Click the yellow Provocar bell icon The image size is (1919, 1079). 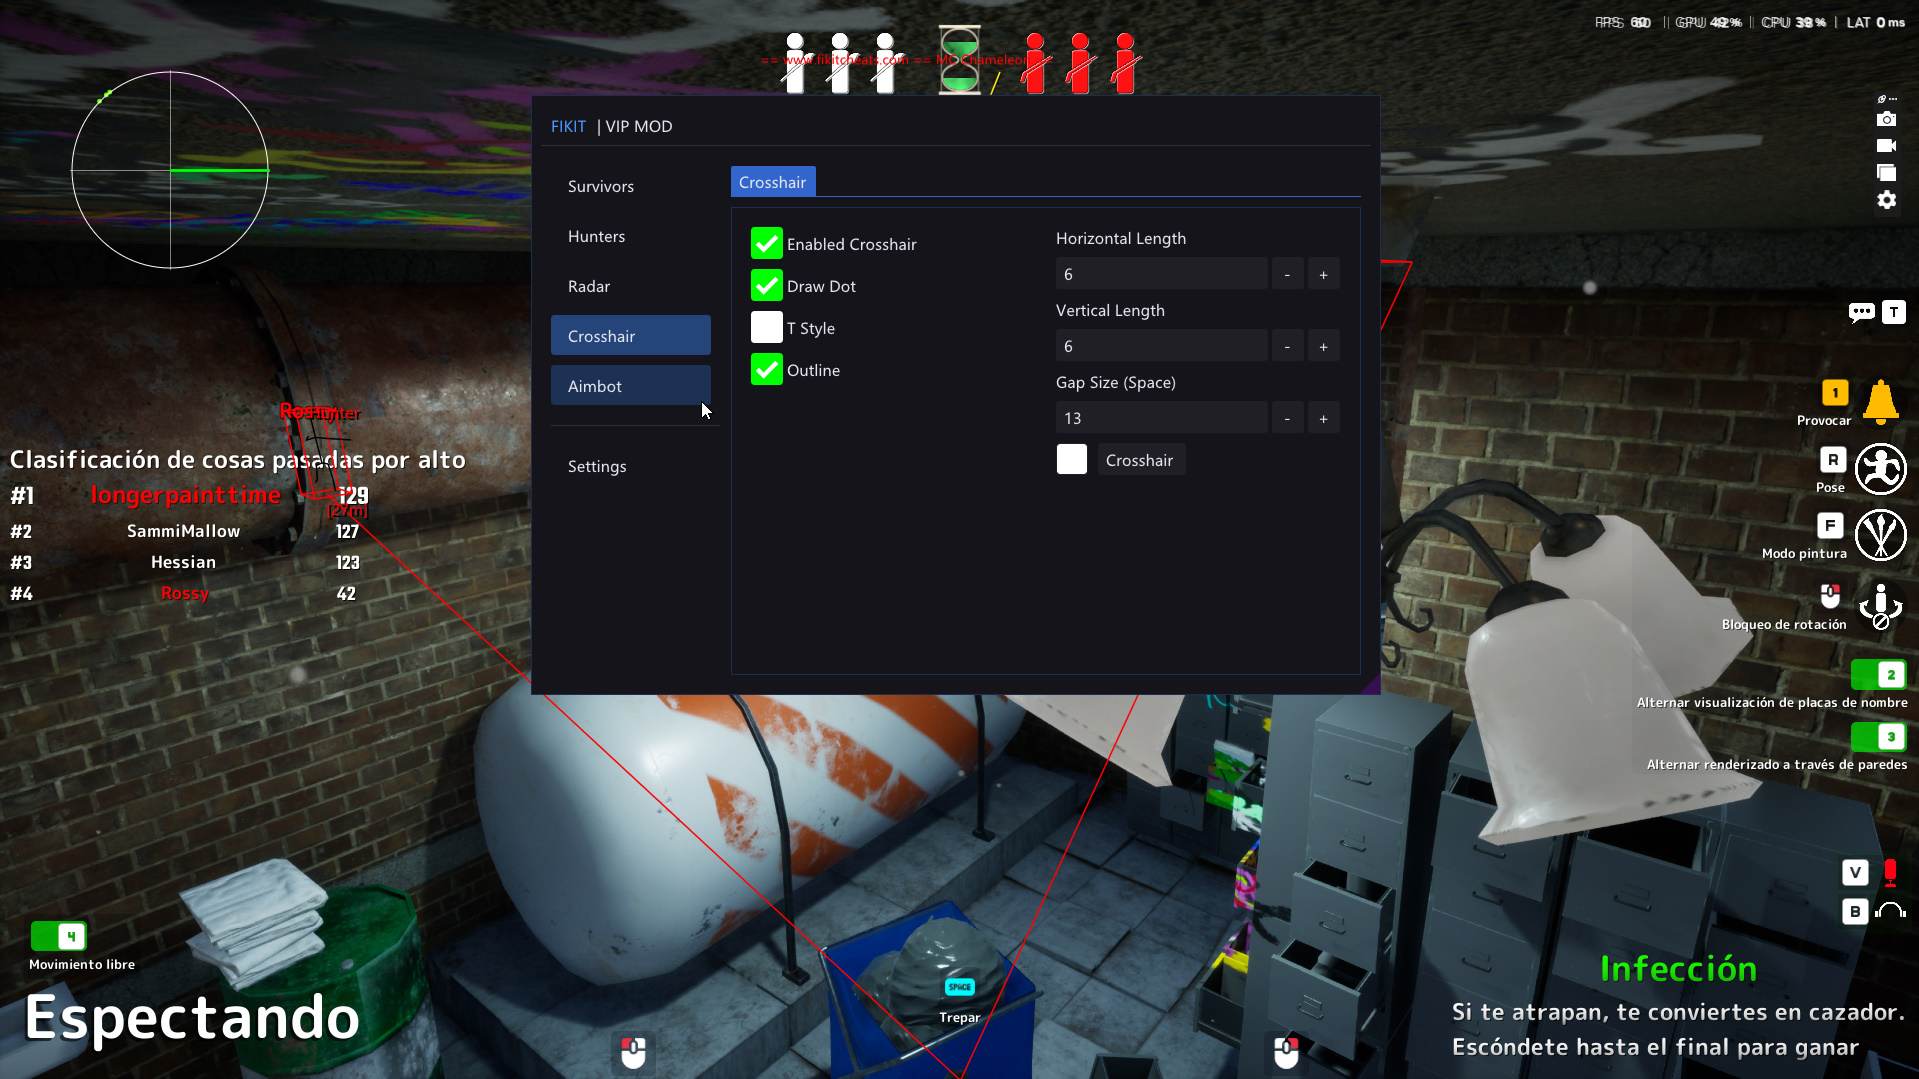[1880, 402]
